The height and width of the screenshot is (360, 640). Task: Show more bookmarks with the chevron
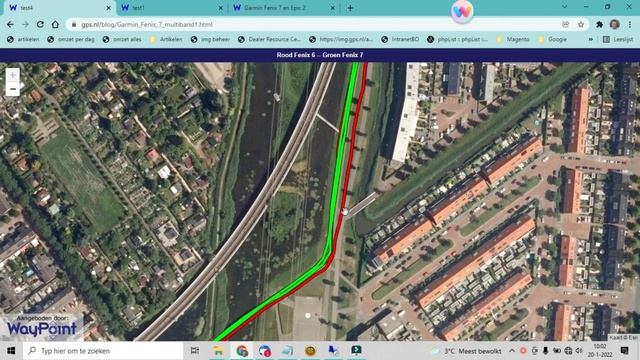coord(591,40)
